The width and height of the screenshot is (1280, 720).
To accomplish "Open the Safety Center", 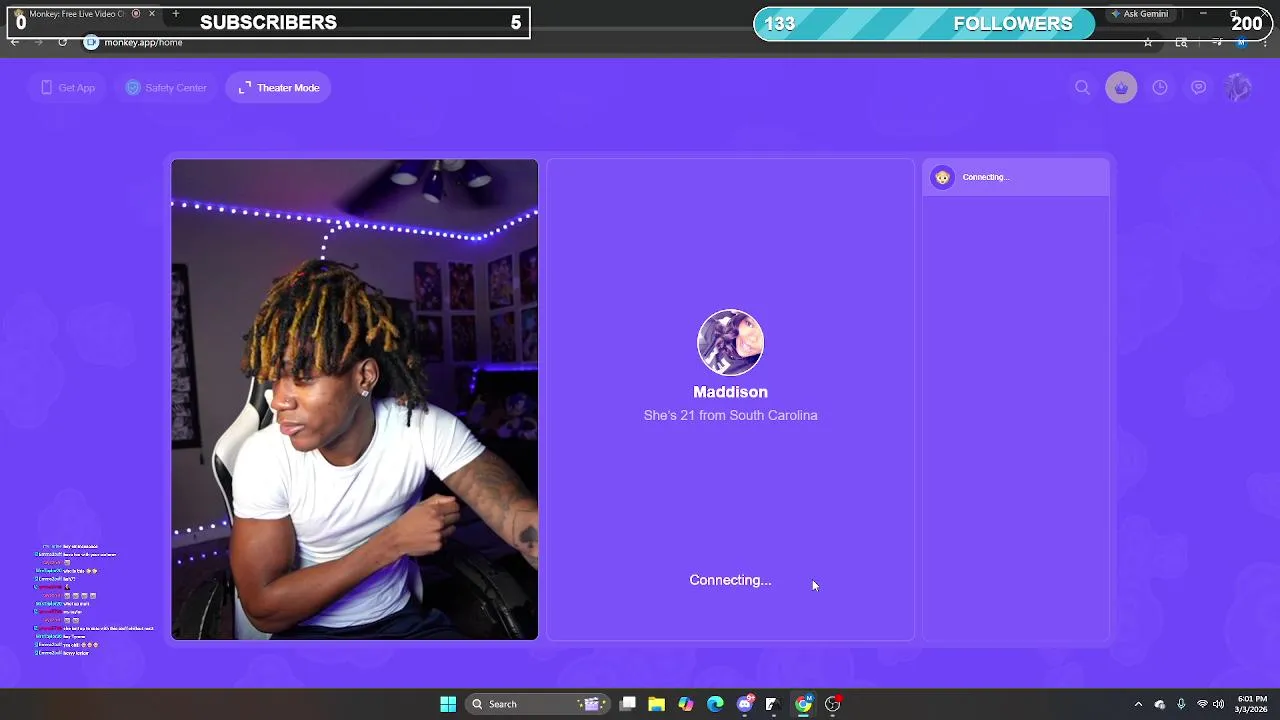I will (166, 88).
